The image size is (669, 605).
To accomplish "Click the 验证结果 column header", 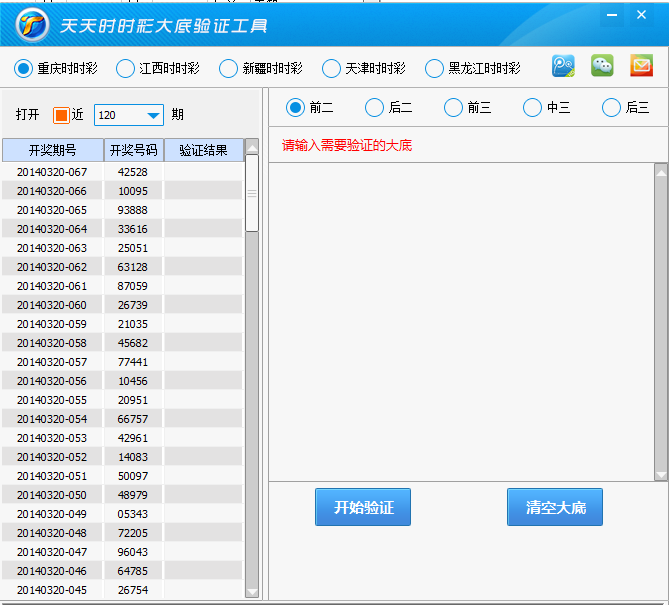I will [204, 150].
